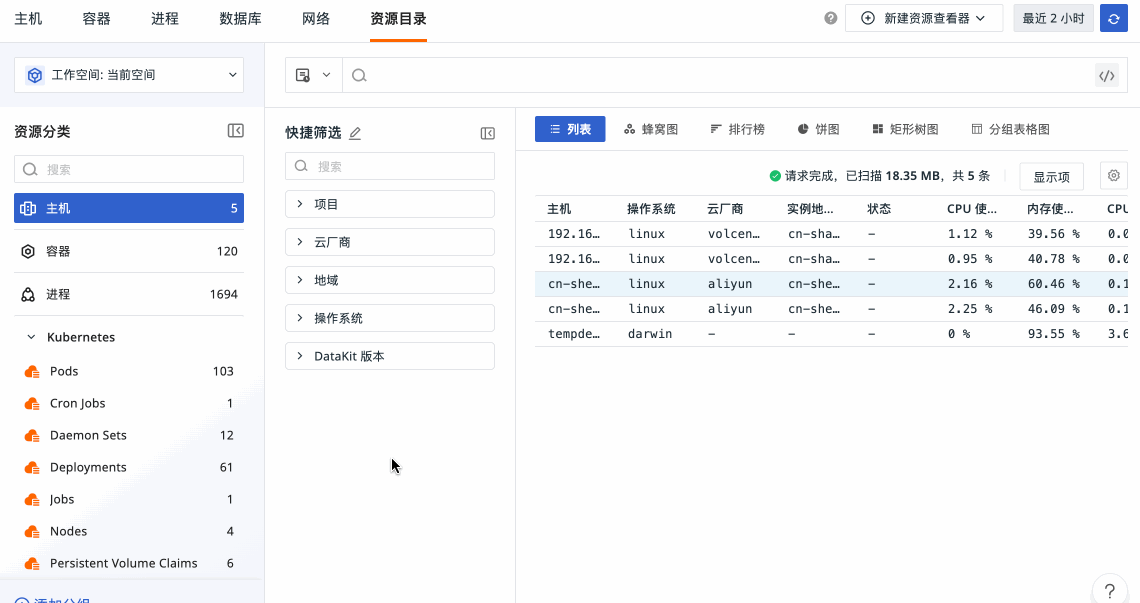Open the 最近 2 小时 time range picker
Image resolution: width=1140 pixels, height=603 pixels.
click(1052, 18)
